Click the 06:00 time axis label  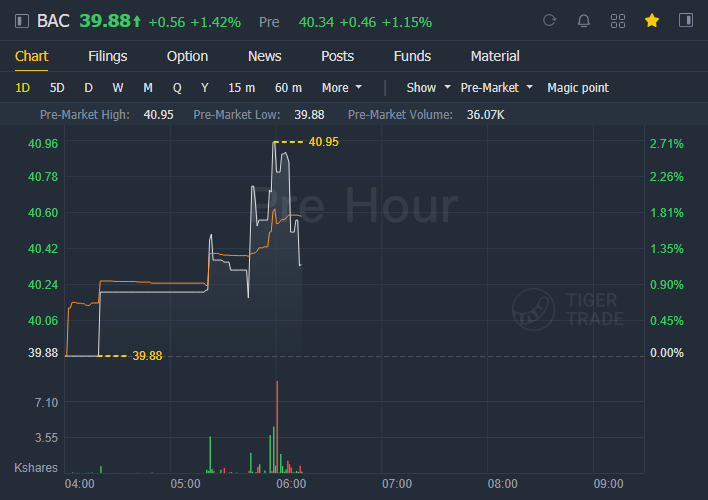click(291, 484)
